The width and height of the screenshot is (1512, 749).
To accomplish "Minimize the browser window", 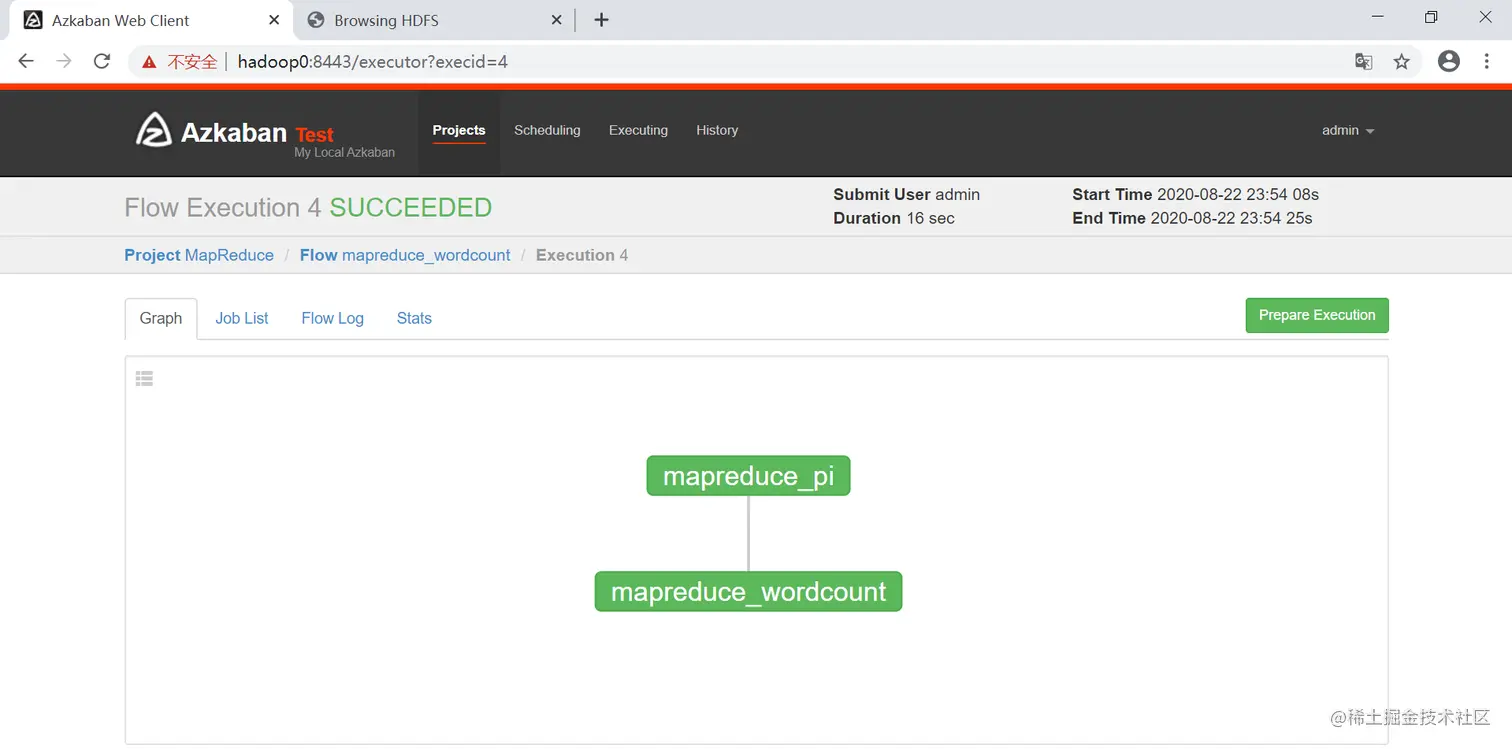I will coord(1378,18).
